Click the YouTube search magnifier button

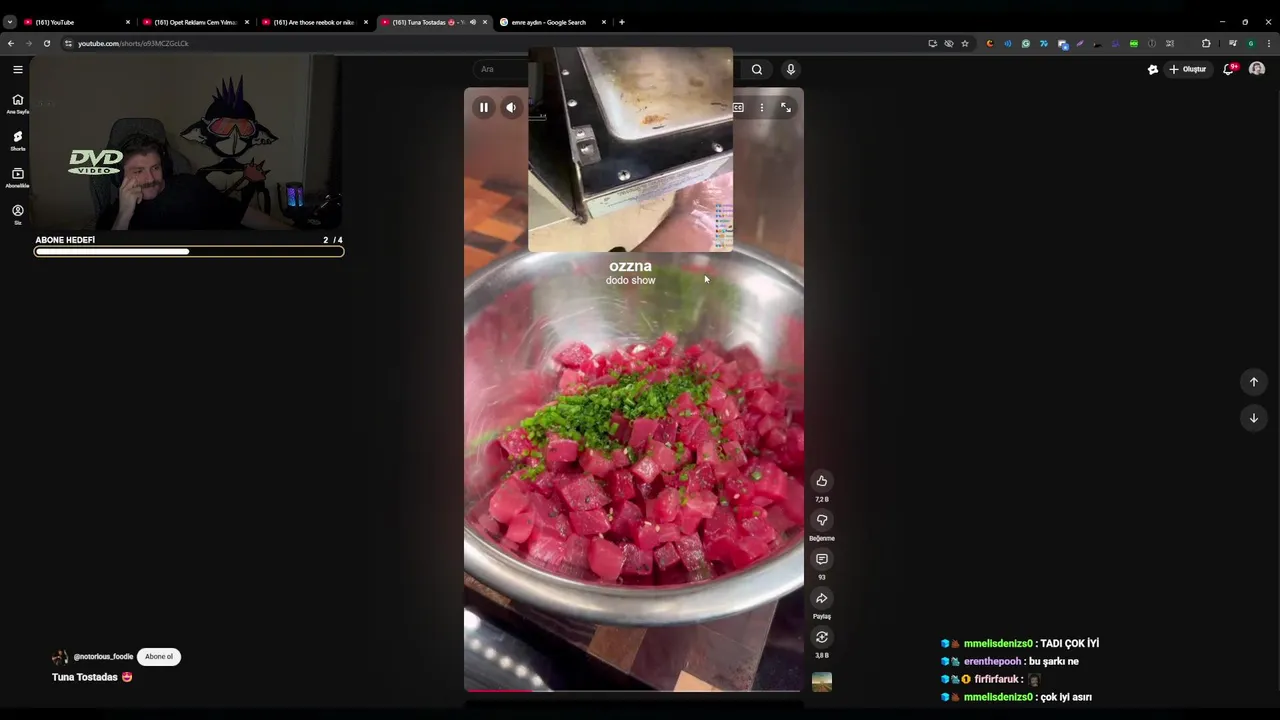[757, 69]
